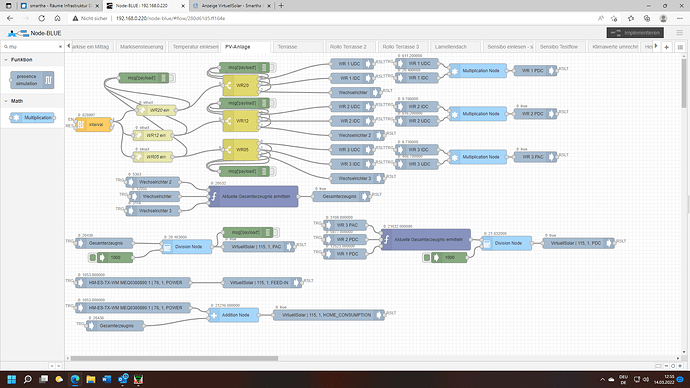
Task: Select the Addition Node
Action: tap(233, 315)
